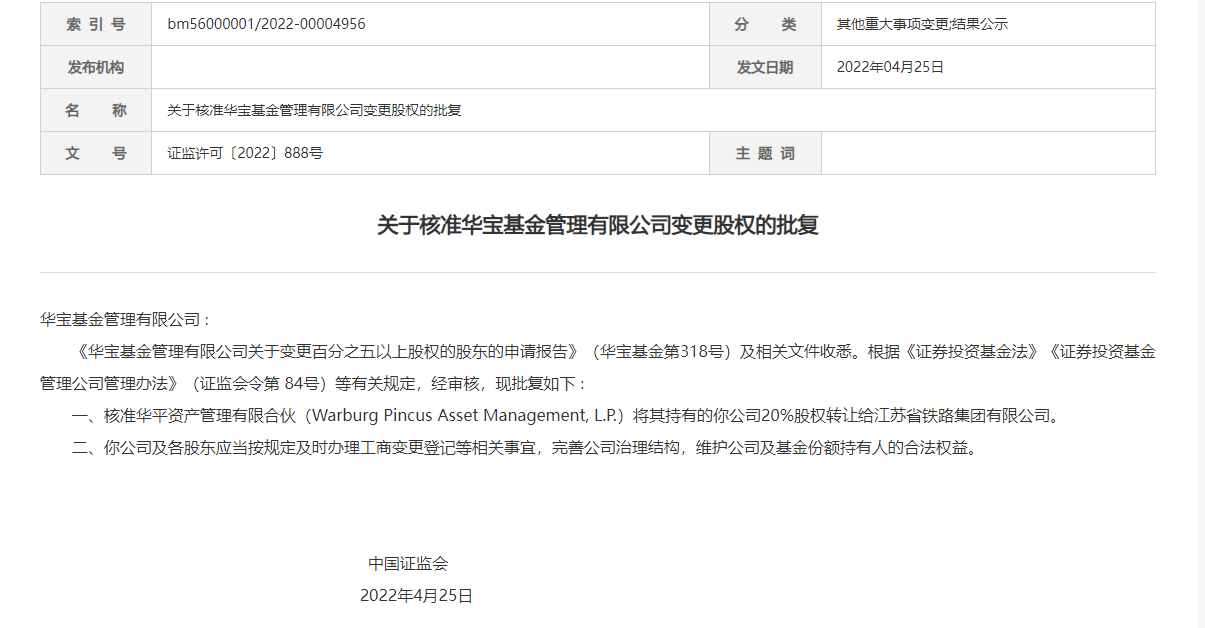Click the 发布机构 label cell
This screenshot has height=628, width=1205.
[x=96, y=67]
